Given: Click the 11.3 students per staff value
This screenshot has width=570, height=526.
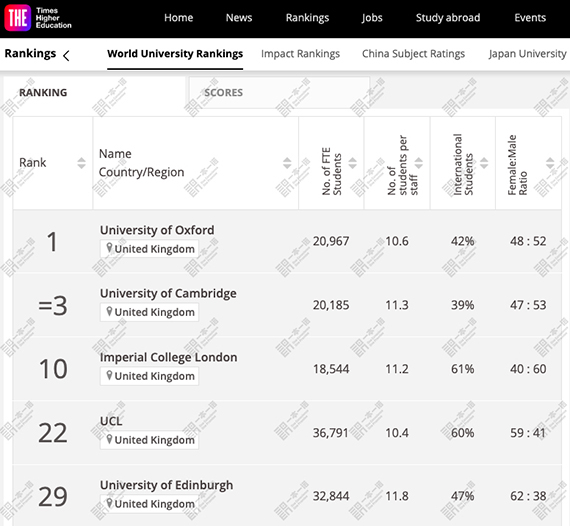Looking at the screenshot, I should click(397, 305).
